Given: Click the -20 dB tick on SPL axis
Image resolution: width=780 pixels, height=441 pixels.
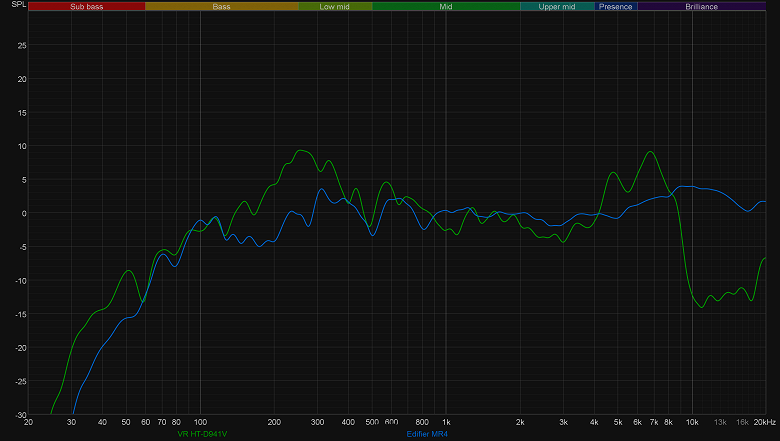Looking at the screenshot, I should (x=20, y=348).
